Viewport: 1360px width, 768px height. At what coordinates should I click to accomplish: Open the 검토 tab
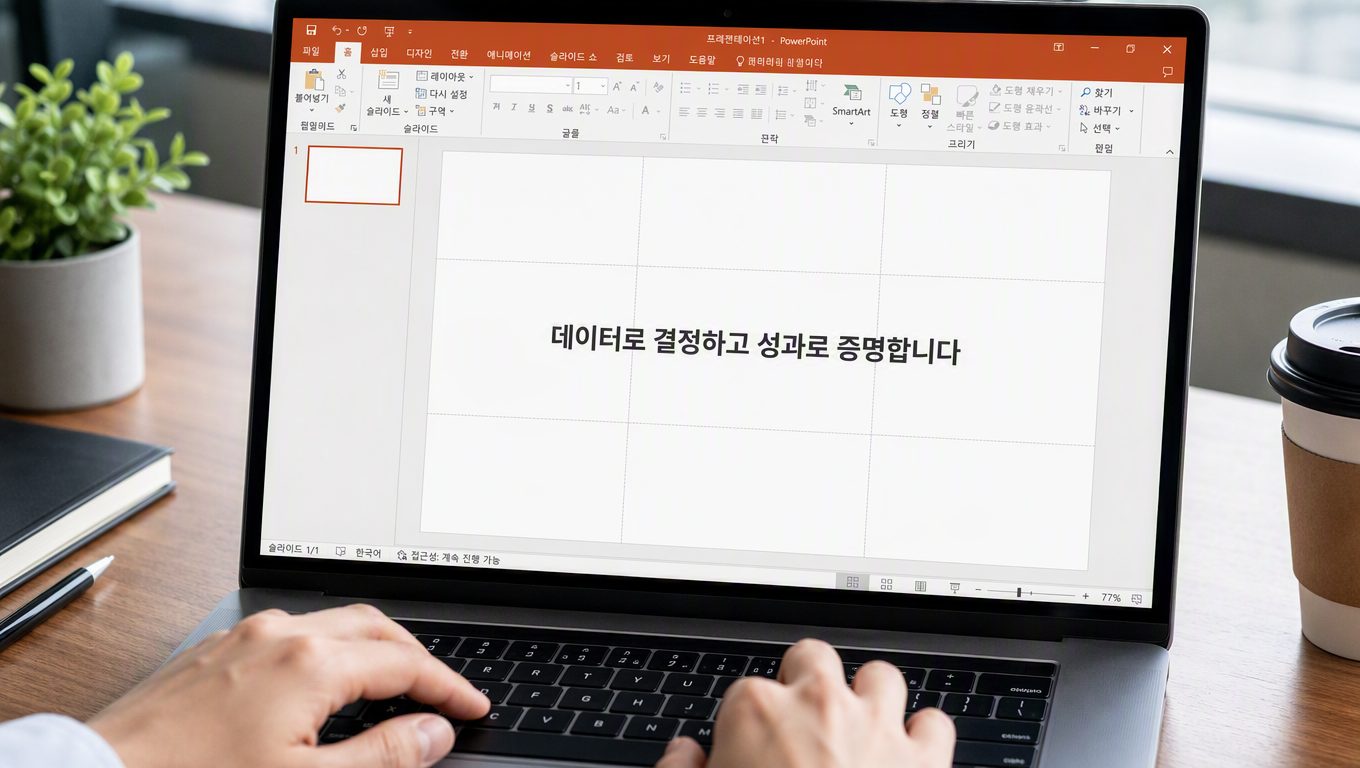[625, 58]
